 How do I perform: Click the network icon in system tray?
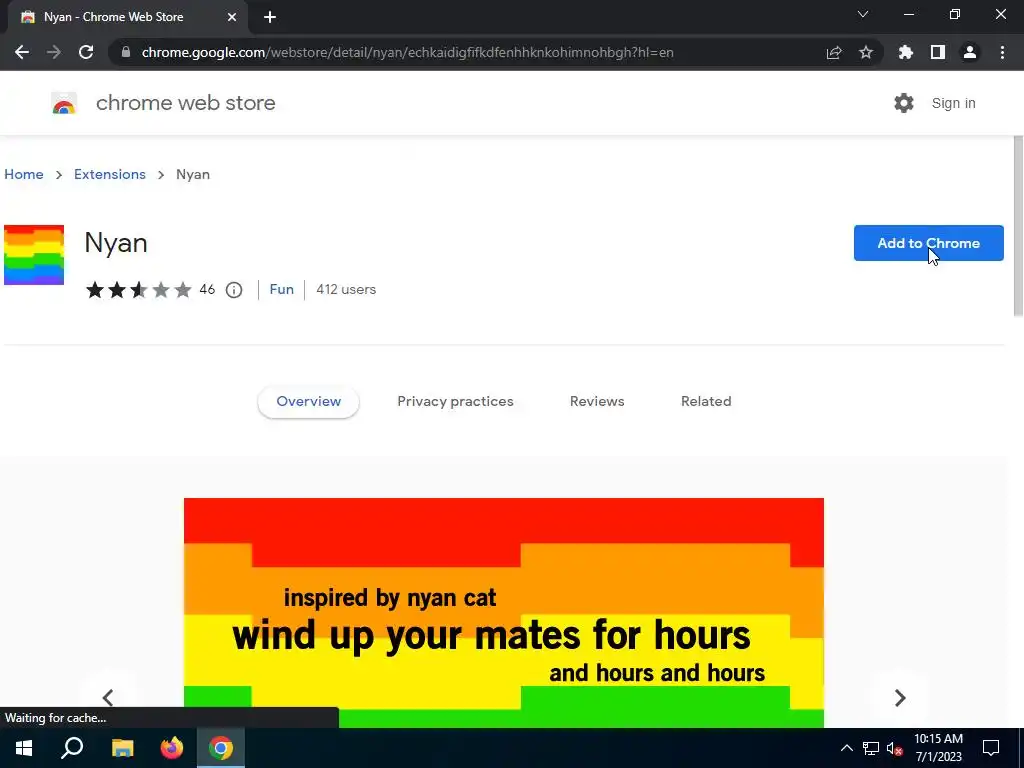pos(871,748)
